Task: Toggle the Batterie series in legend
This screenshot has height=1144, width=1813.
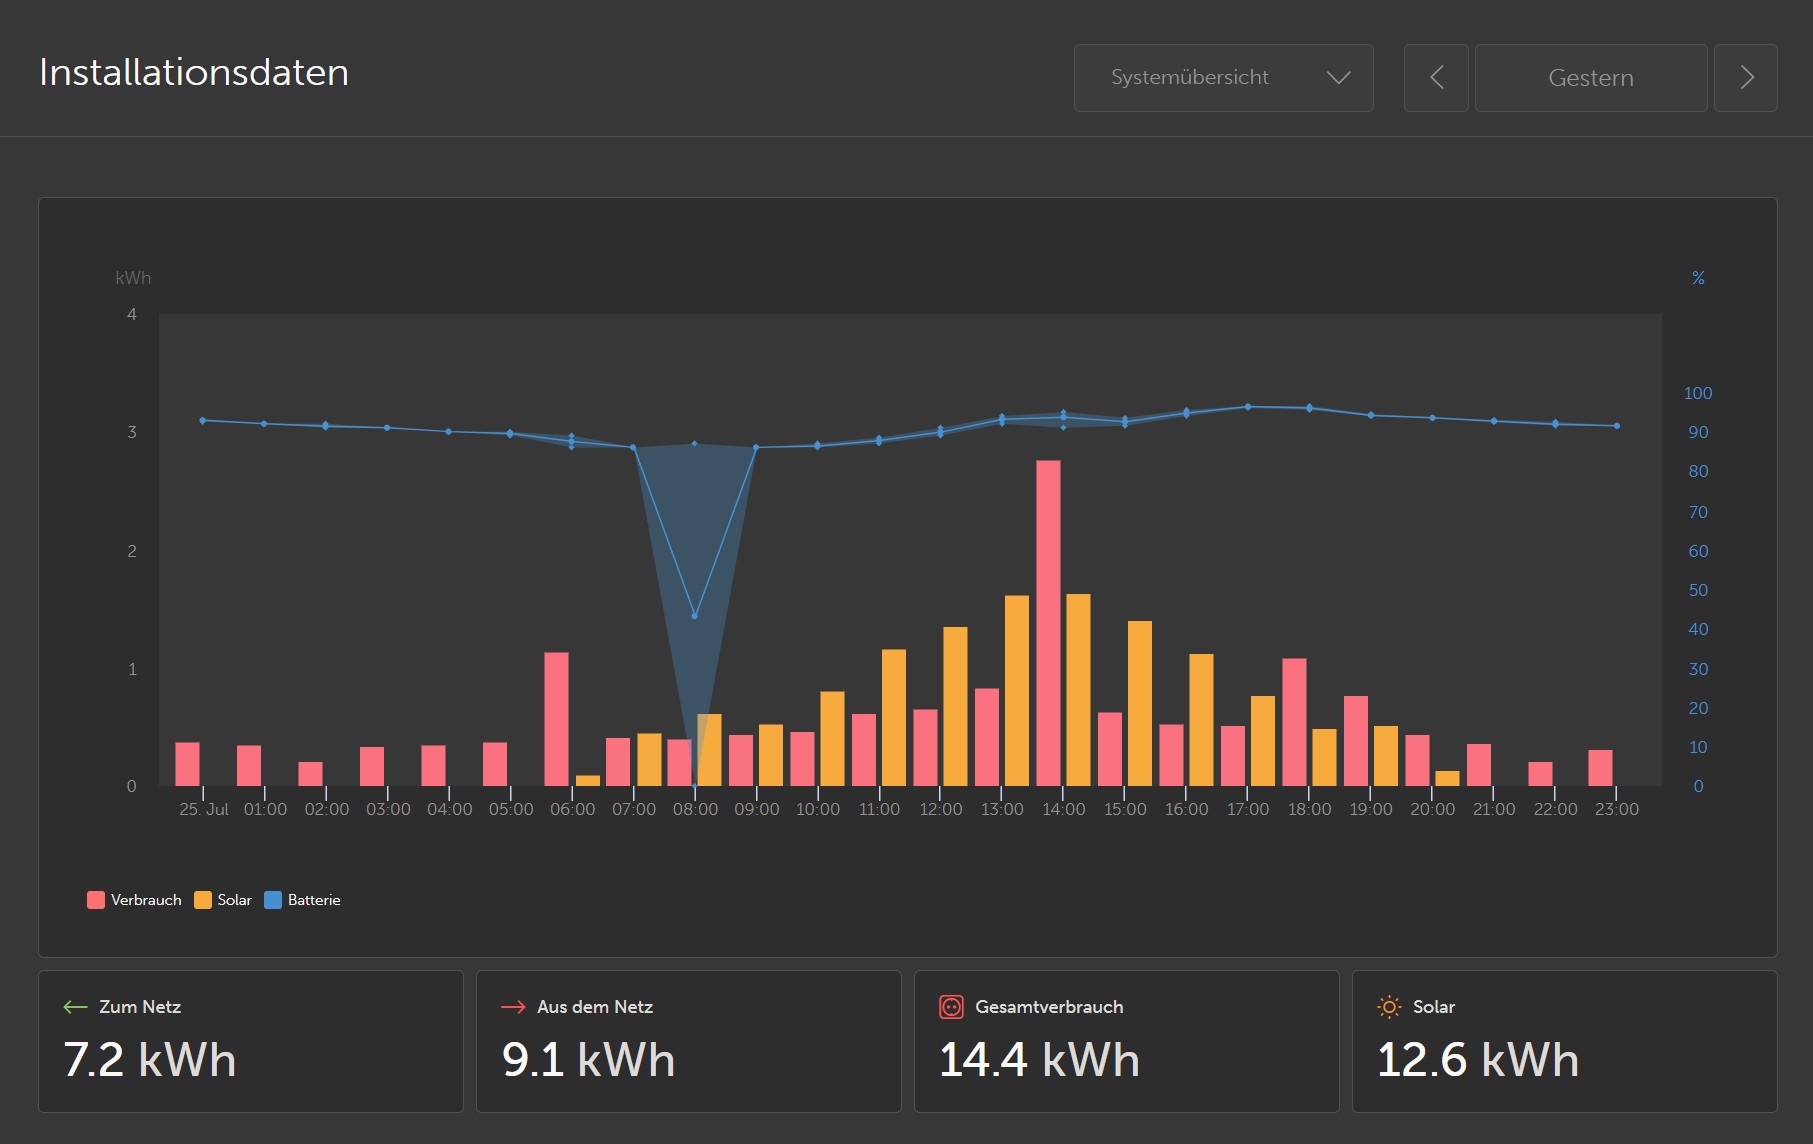Action: 303,900
